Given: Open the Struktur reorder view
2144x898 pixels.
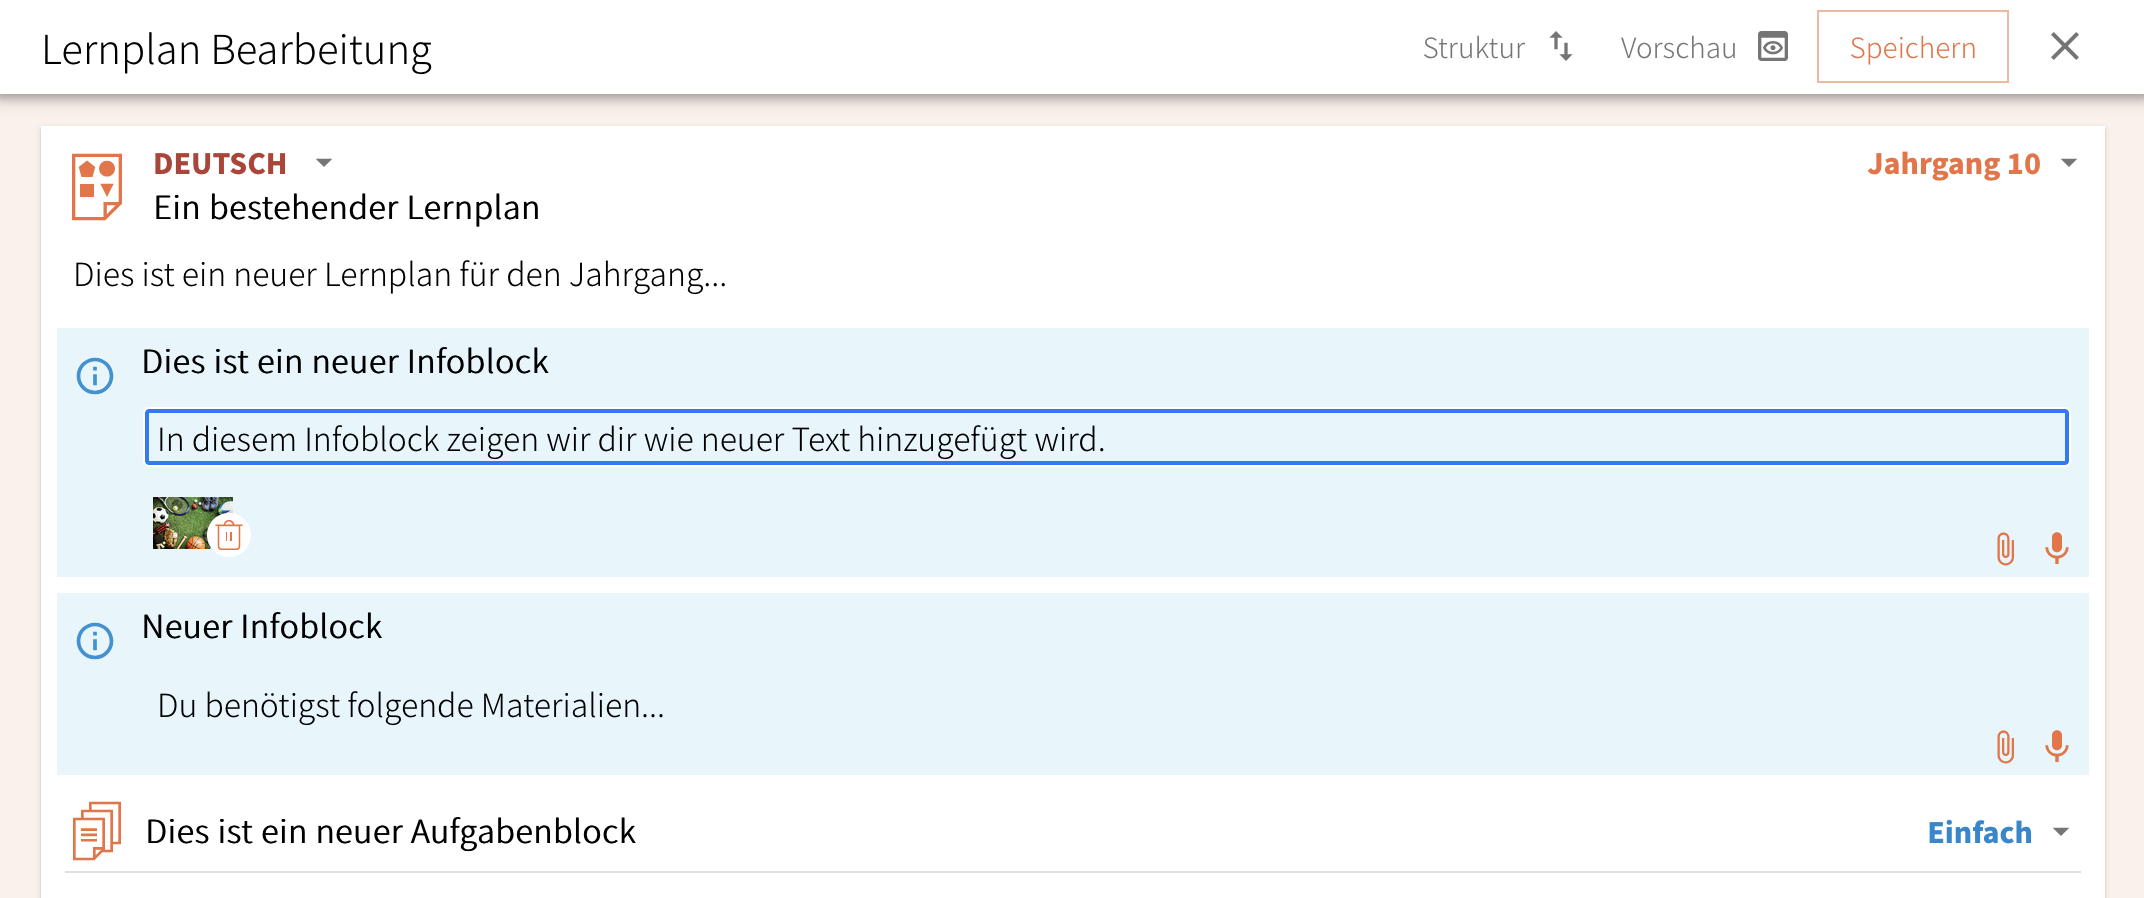Looking at the screenshot, I should point(1497,47).
